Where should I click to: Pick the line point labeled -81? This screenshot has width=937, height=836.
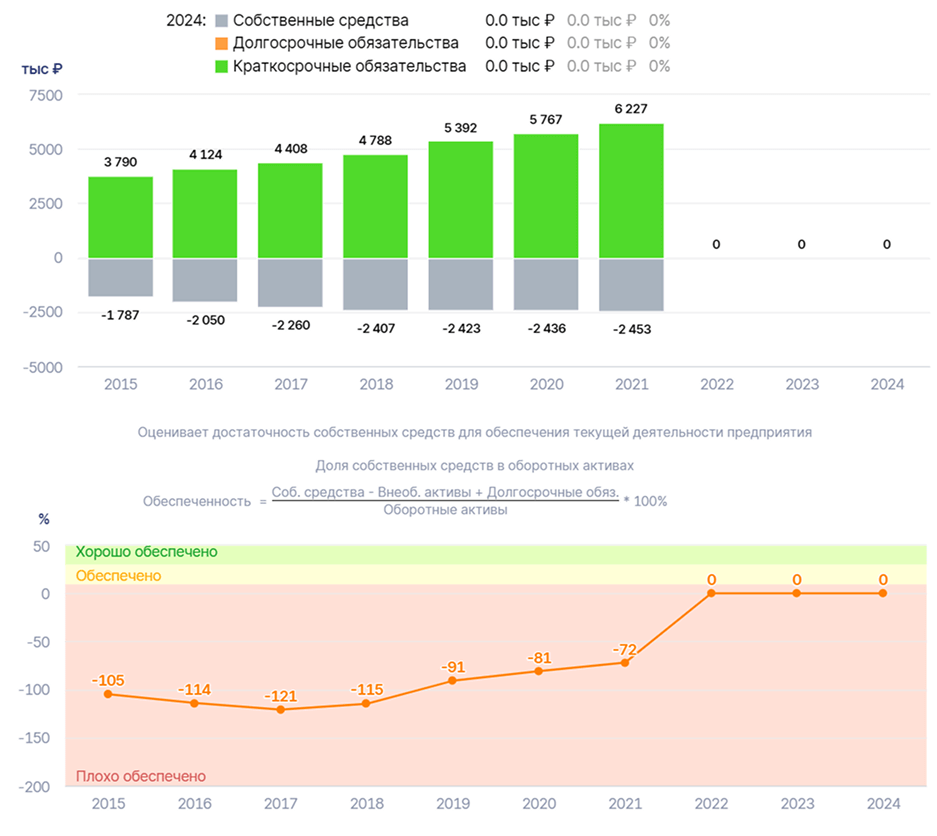[x=539, y=671]
